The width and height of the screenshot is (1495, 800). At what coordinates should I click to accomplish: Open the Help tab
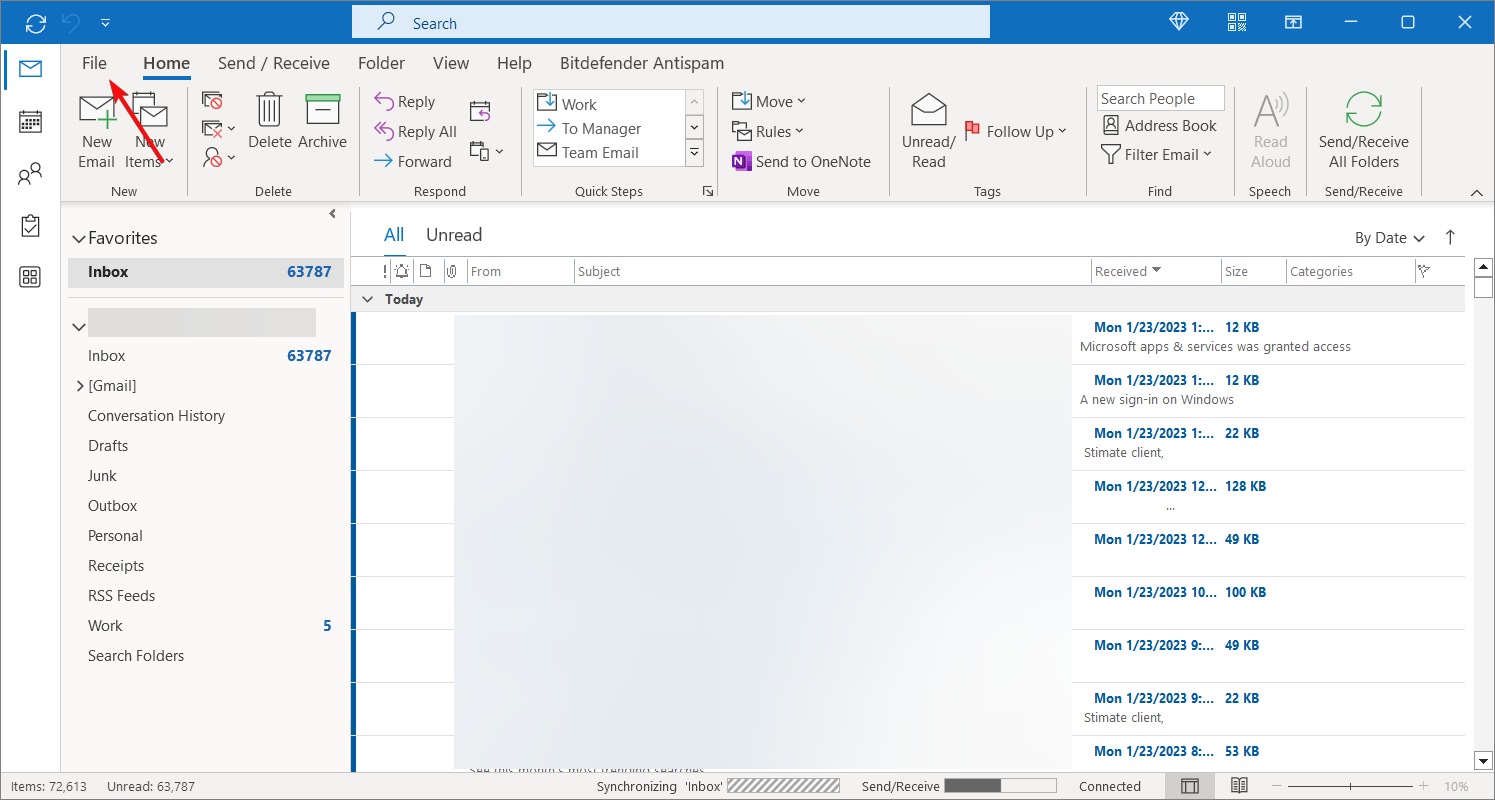[x=514, y=63]
